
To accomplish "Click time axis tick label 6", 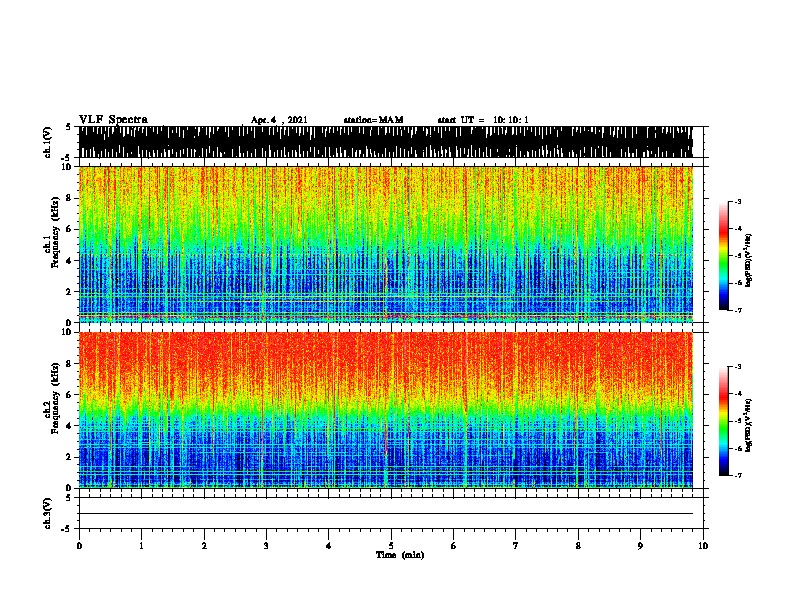I will click(453, 546).
